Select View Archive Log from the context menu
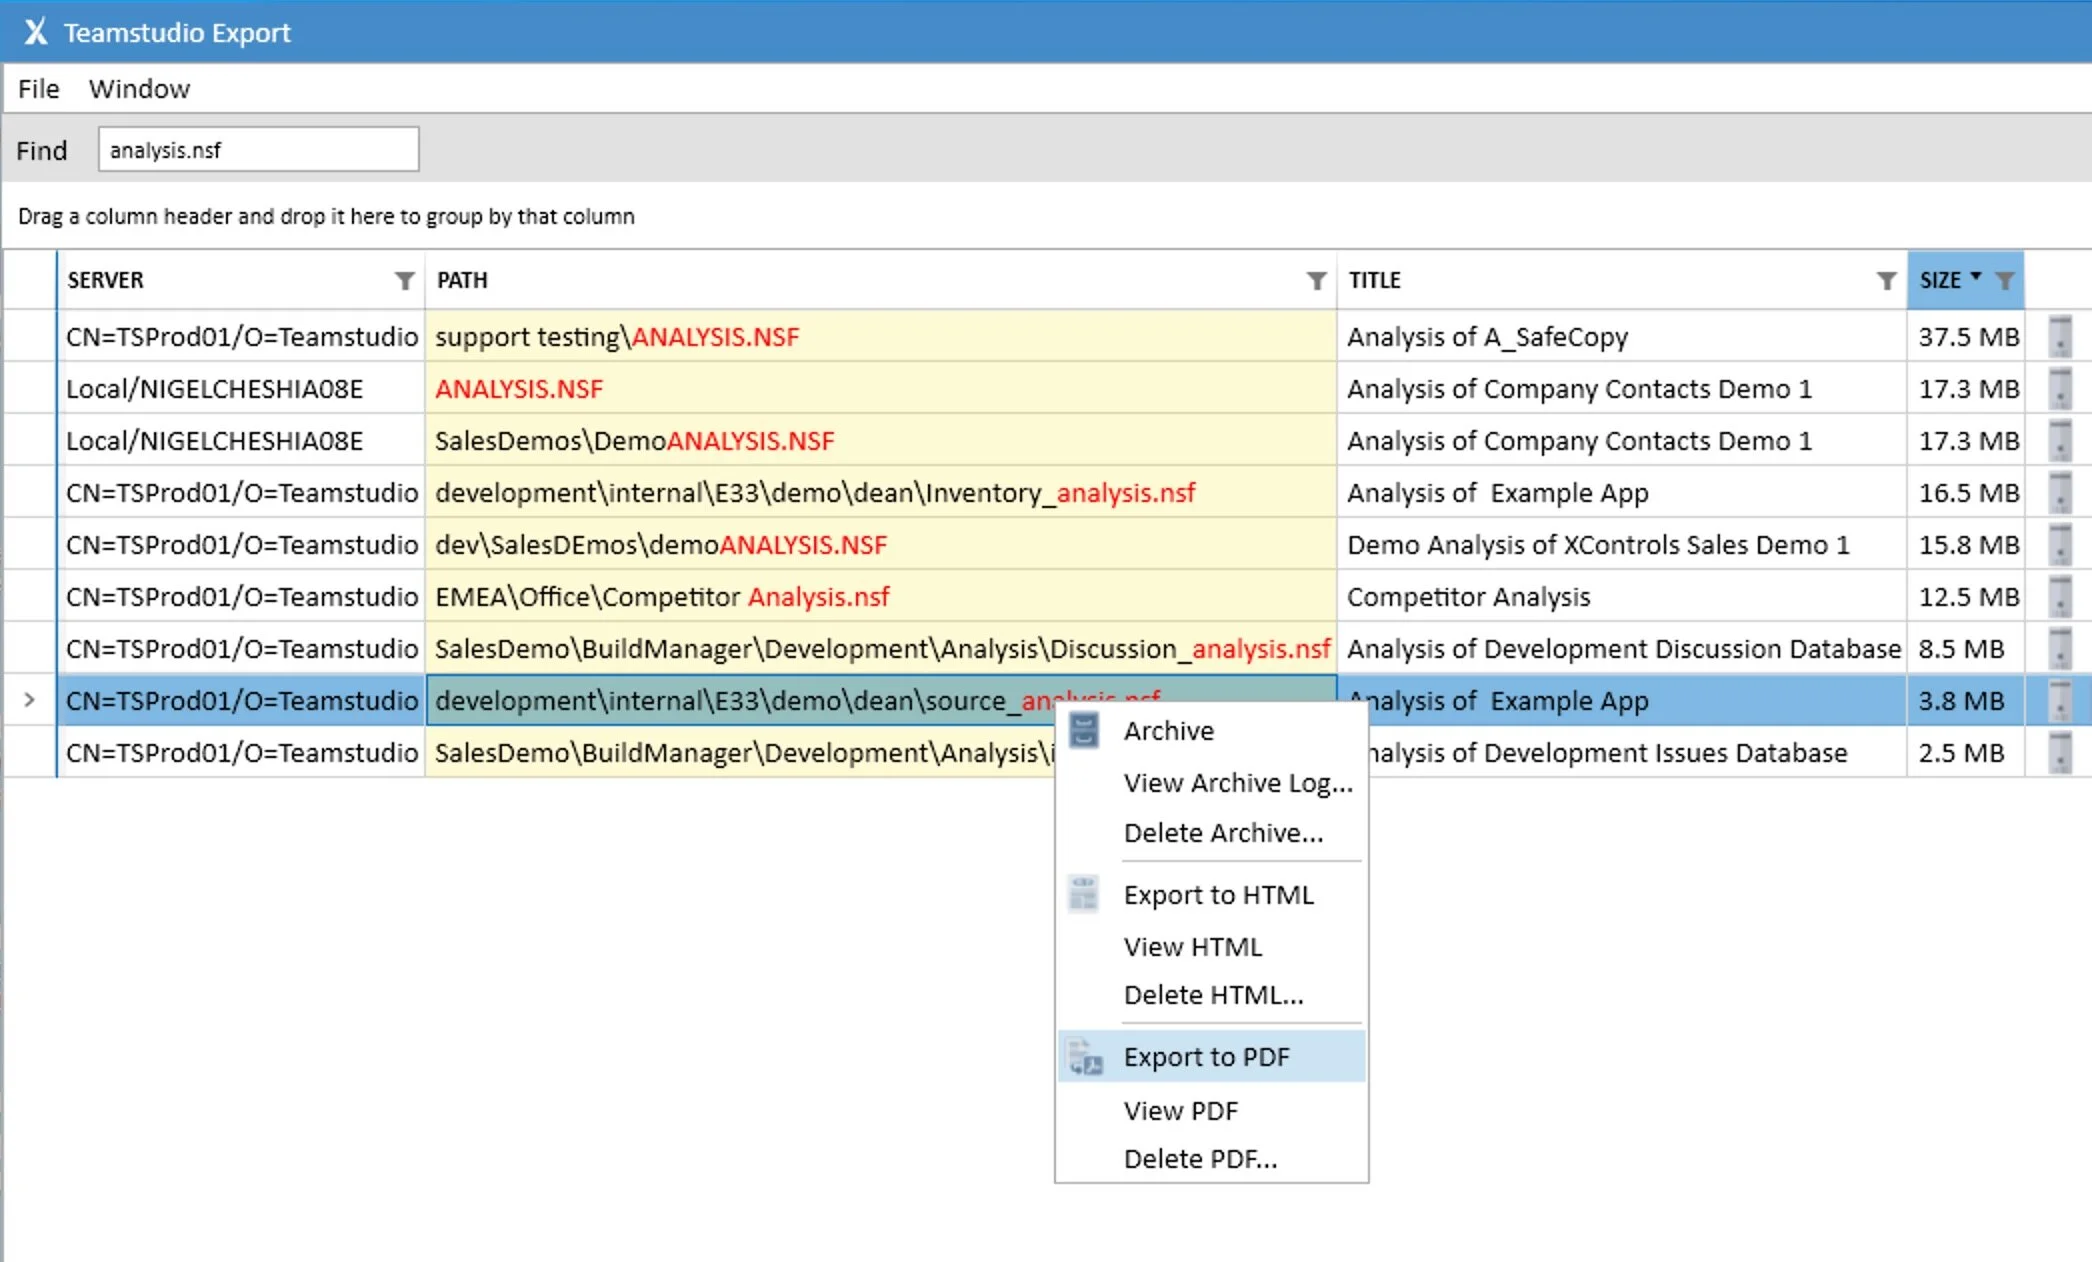Viewport: 2092px width, 1262px height. (1237, 783)
